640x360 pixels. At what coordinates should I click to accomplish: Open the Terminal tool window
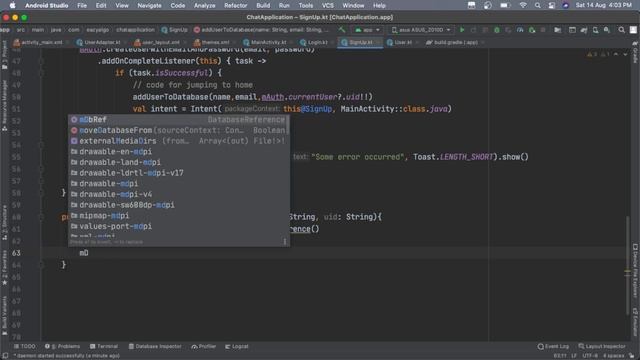[x=104, y=346]
